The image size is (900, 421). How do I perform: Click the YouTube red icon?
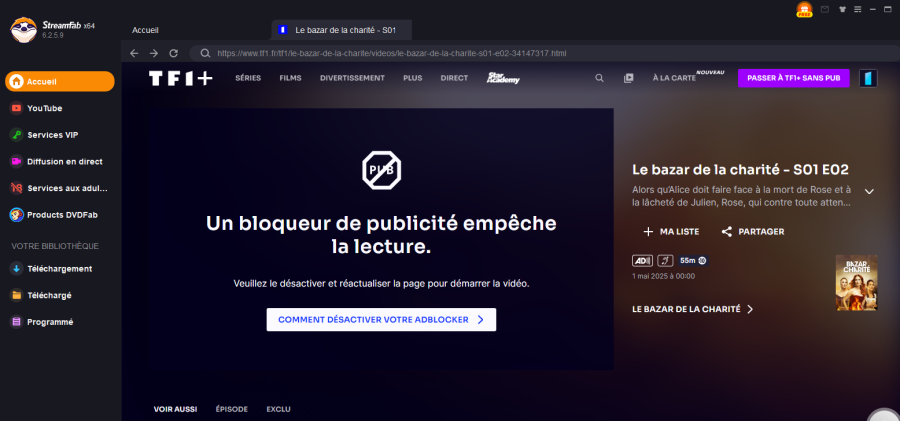click(x=17, y=108)
